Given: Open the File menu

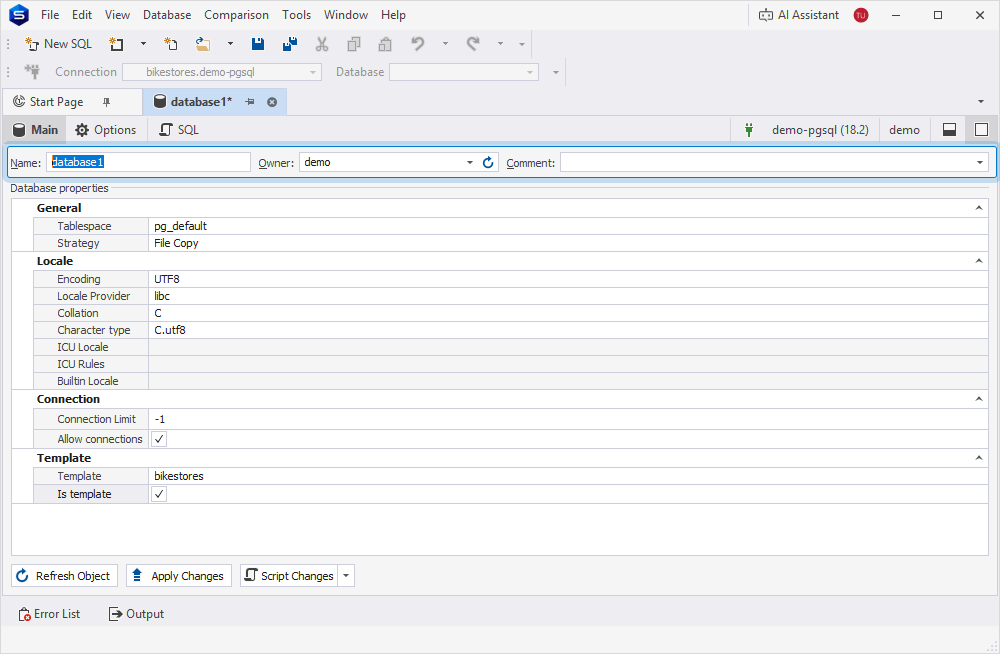Looking at the screenshot, I should click(x=50, y=15).
